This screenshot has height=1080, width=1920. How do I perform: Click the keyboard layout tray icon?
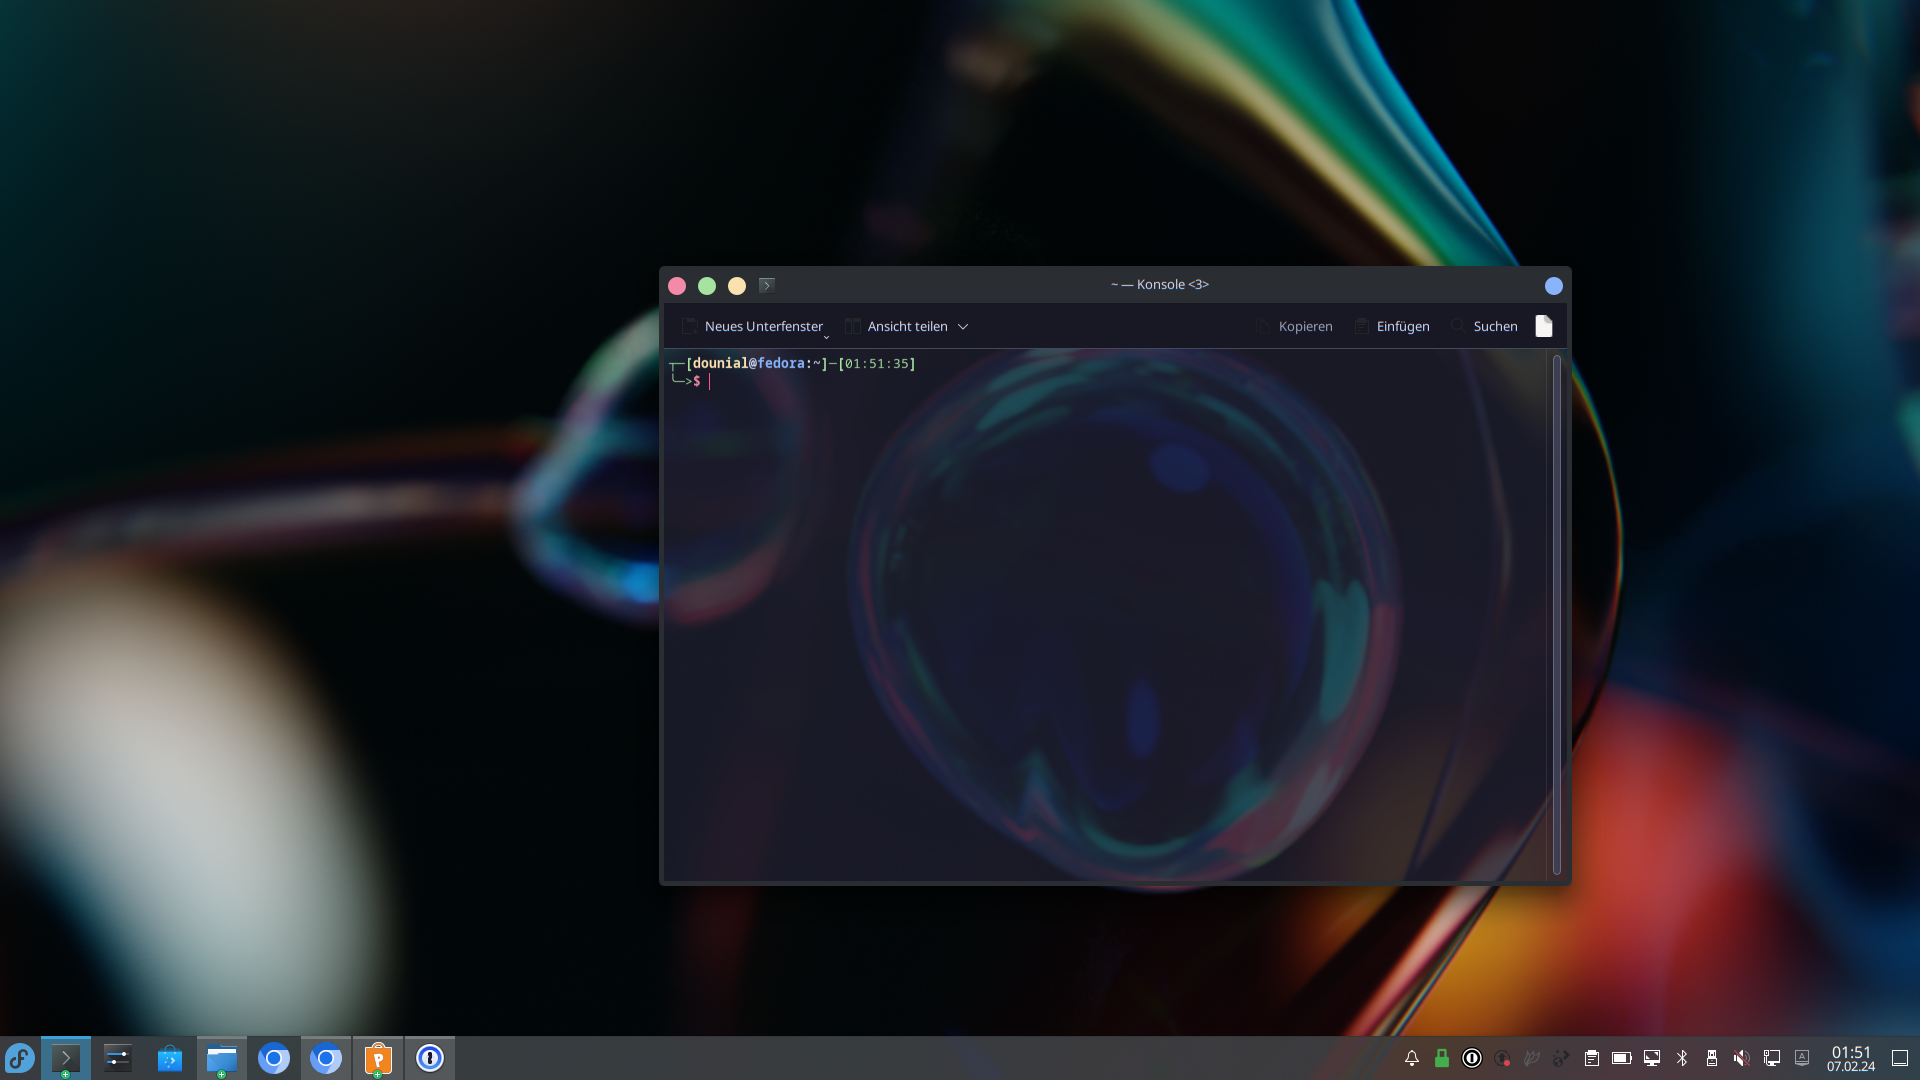[x=1802, y=1058]
